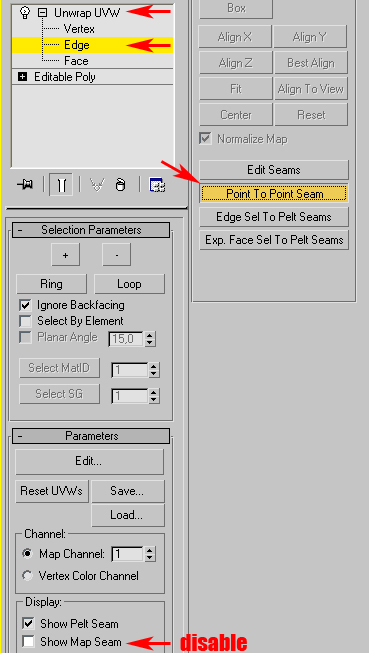Select the Face sub-object level

76,61
